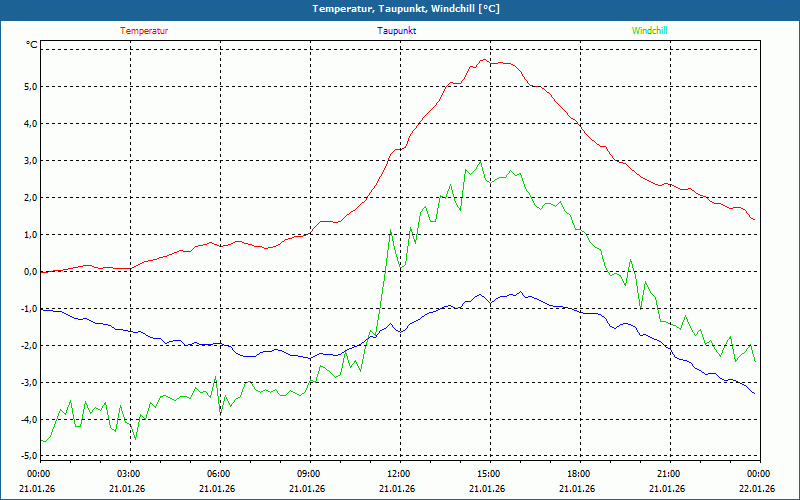Select the 21:00 time axis label
Screen dimensions: 800x500
(668, 474)
